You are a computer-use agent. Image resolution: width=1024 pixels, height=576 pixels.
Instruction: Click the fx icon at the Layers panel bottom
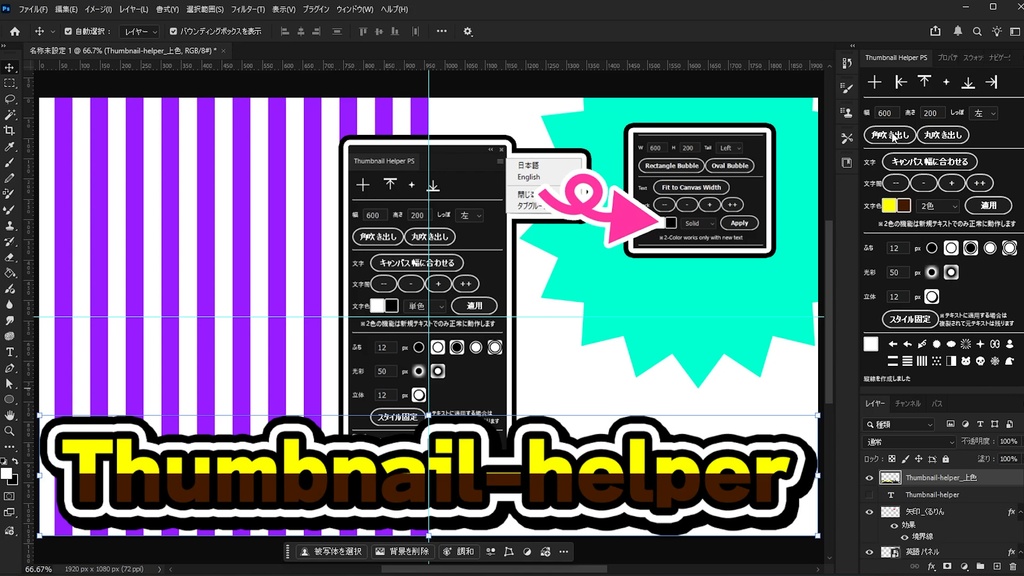[x=930, y=565]
